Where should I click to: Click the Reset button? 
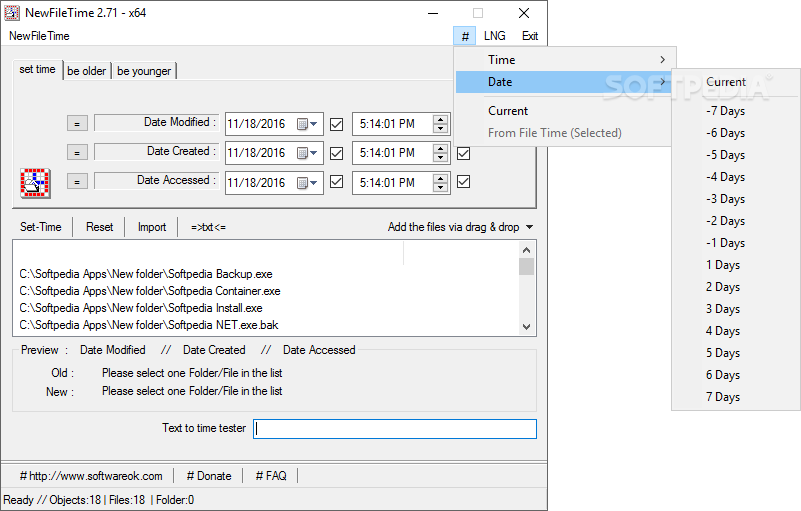coord(100,227)
